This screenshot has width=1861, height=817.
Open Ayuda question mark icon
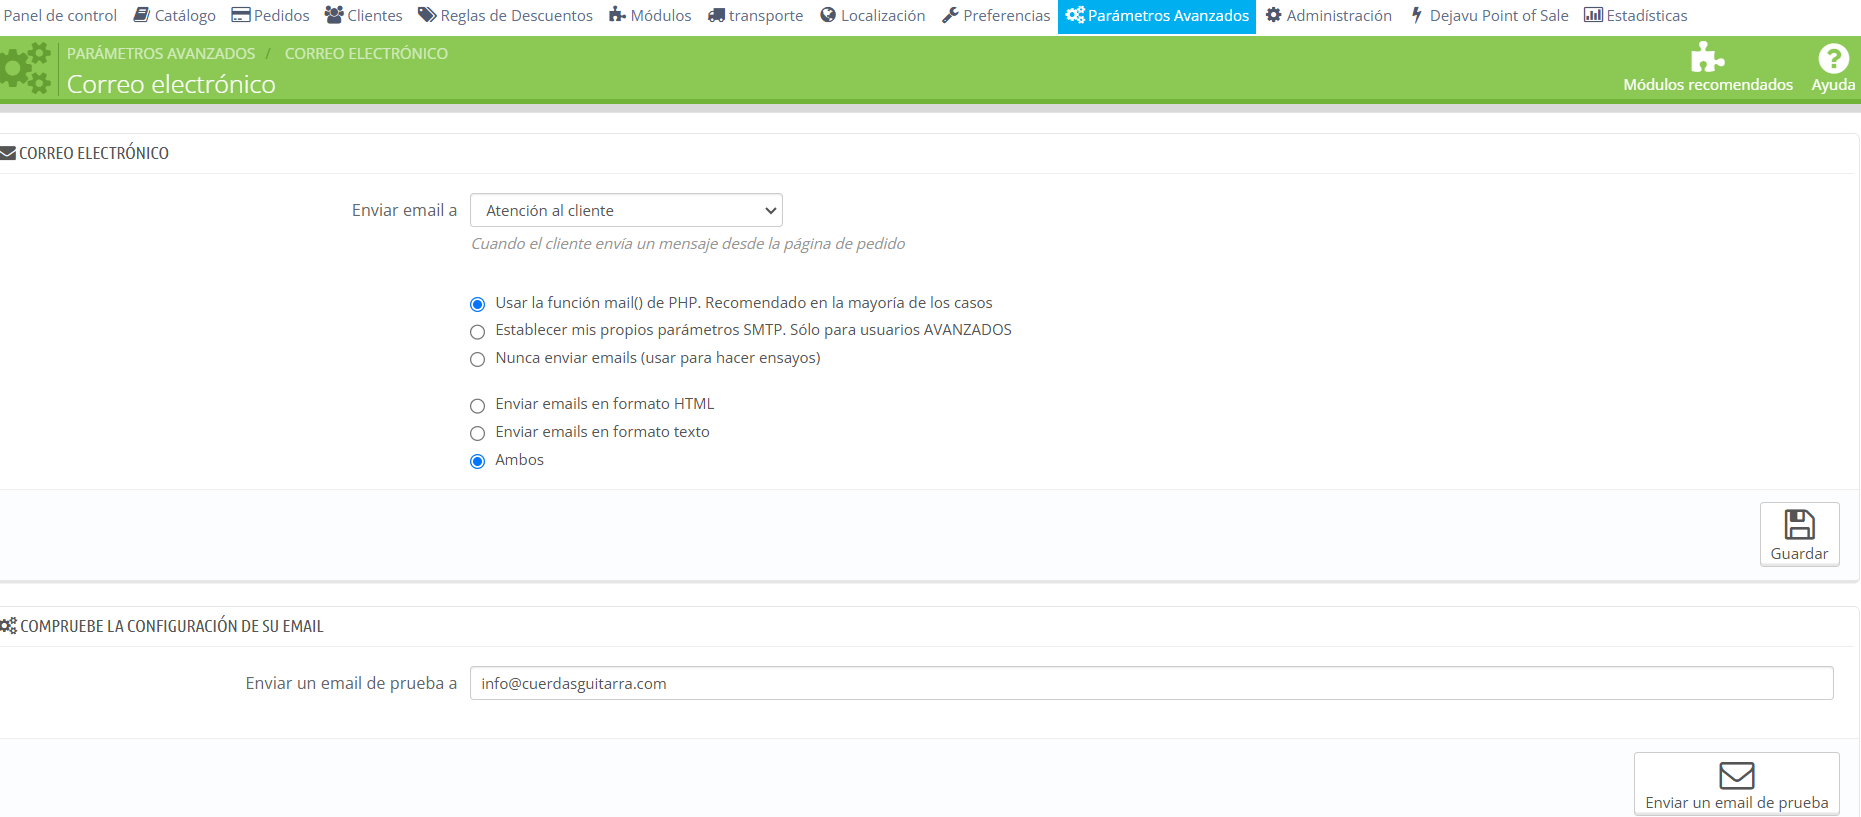[x=1833, y=58]
